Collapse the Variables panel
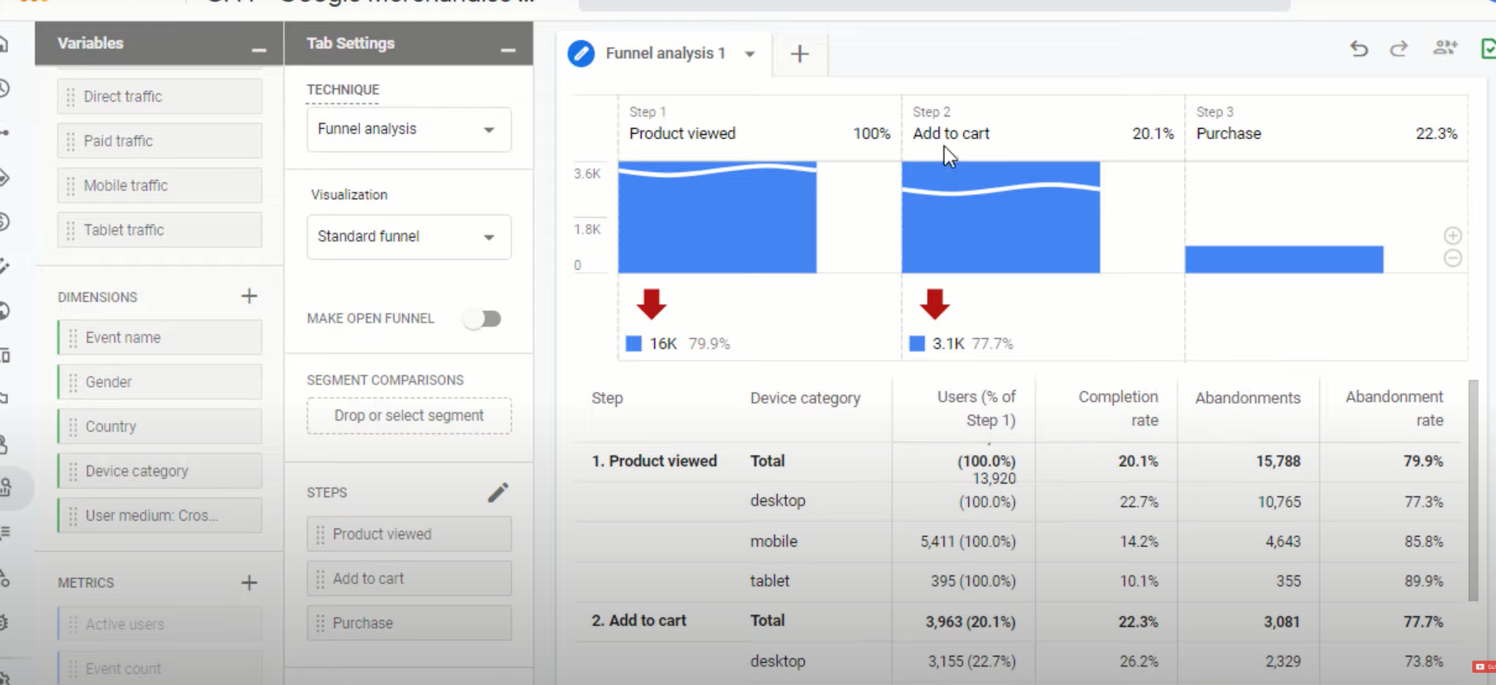The image size is (1496, 685). [x=259, y=46]
